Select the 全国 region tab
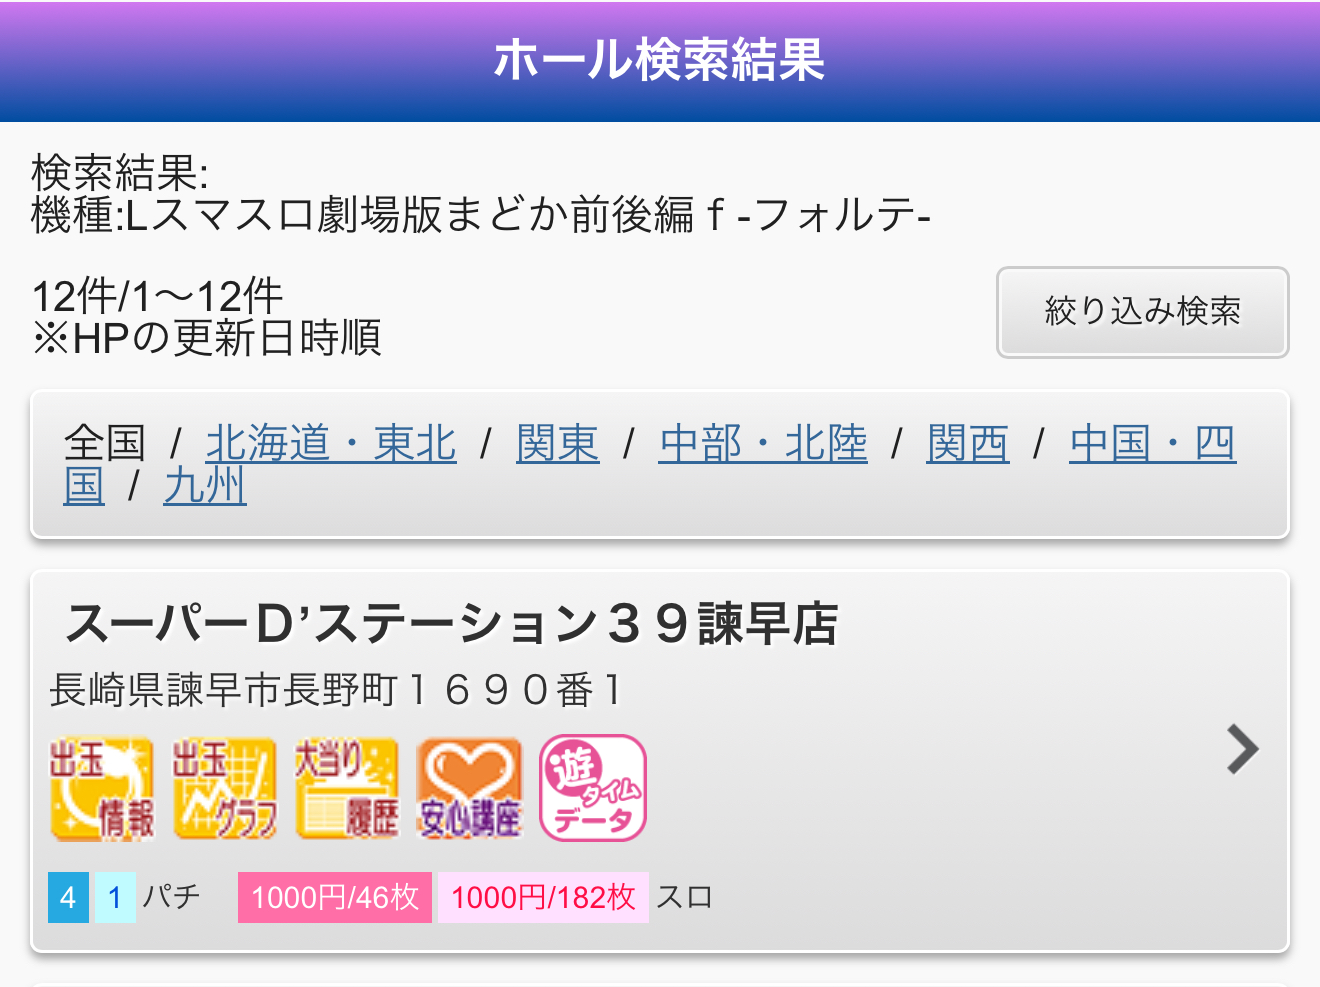 coord(105,443)
